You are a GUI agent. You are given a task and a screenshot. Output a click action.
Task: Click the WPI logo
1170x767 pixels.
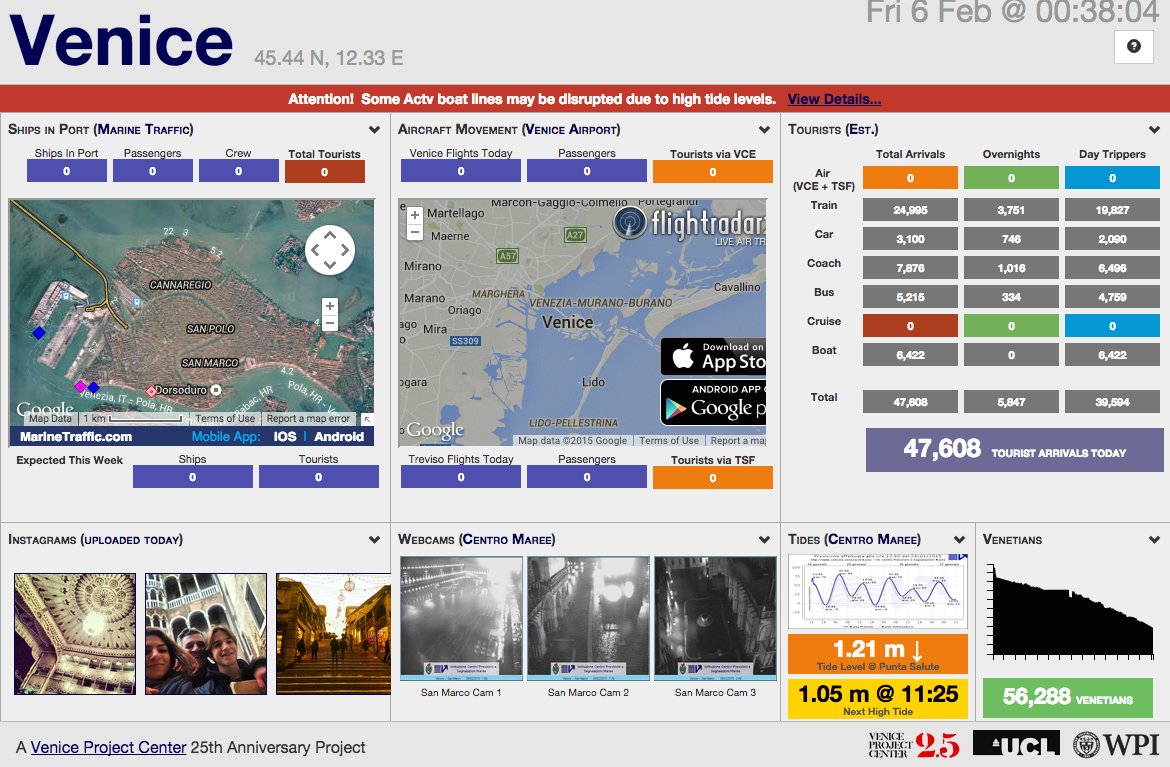1116,745
